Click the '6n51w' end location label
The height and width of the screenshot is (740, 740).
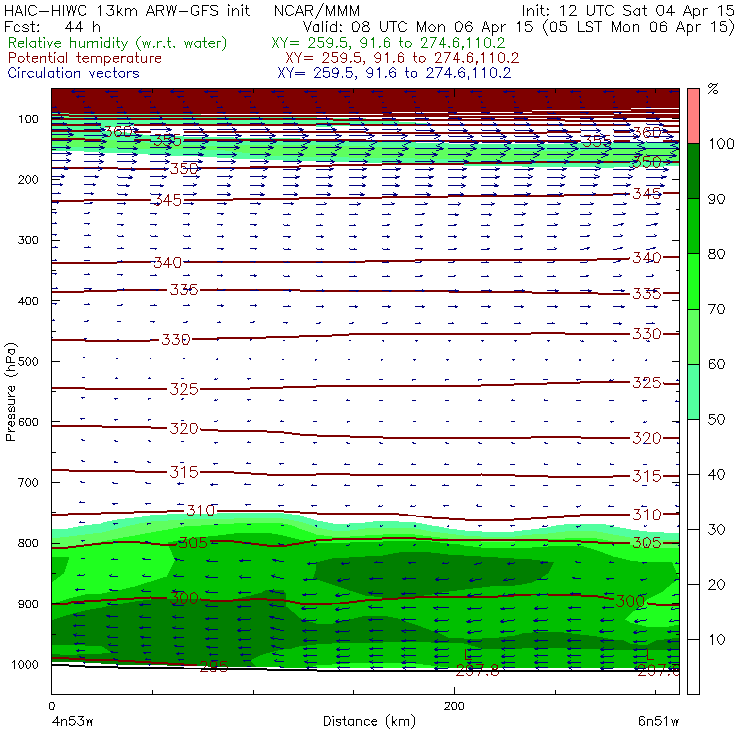(658, 721)
